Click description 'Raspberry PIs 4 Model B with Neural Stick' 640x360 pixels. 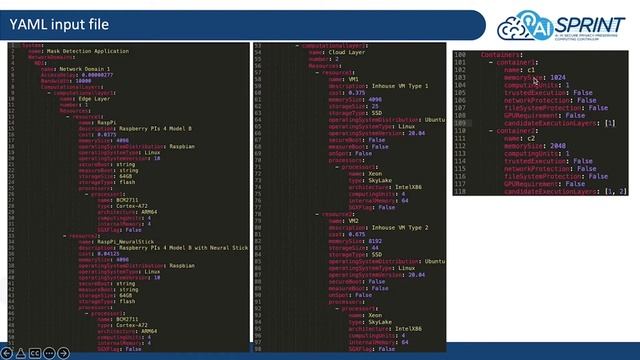[x=183, y=248]
